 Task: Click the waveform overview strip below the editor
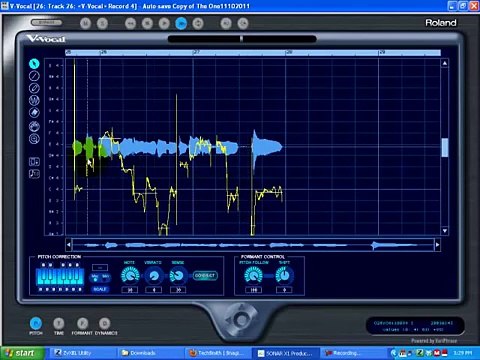point(253,245)
